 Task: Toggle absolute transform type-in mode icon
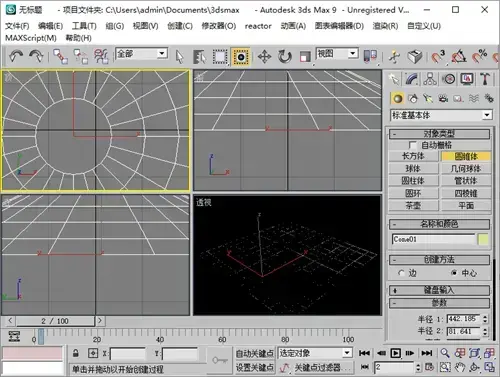pos(93,353)
